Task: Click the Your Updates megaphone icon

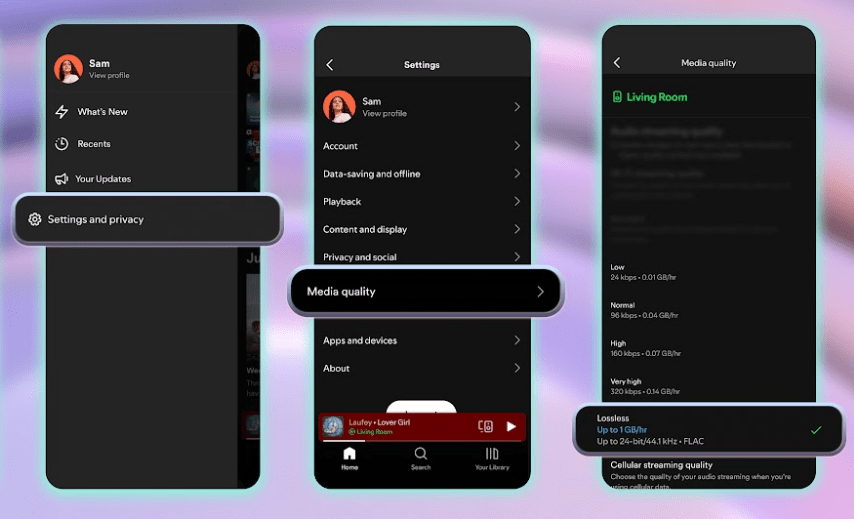Action: [61, 179]
